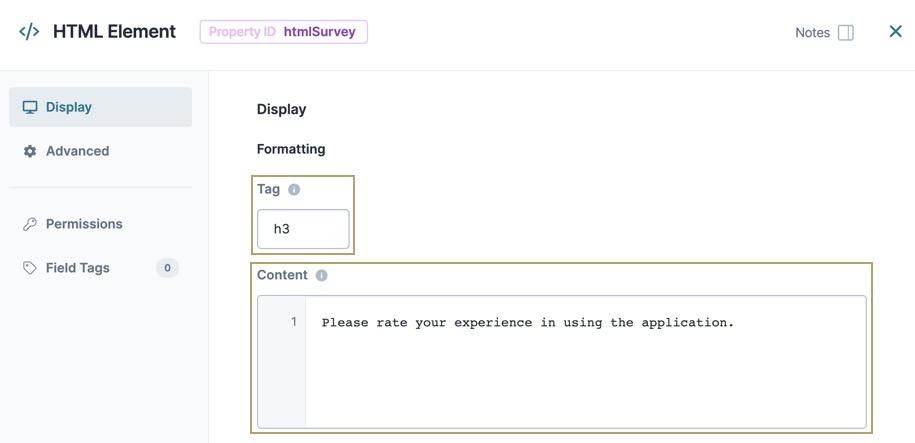Image resolution: width=915 pixels, height=443 pixels.
Task: Click the Display heading above Formatting
Action: [x=281, y=109]
